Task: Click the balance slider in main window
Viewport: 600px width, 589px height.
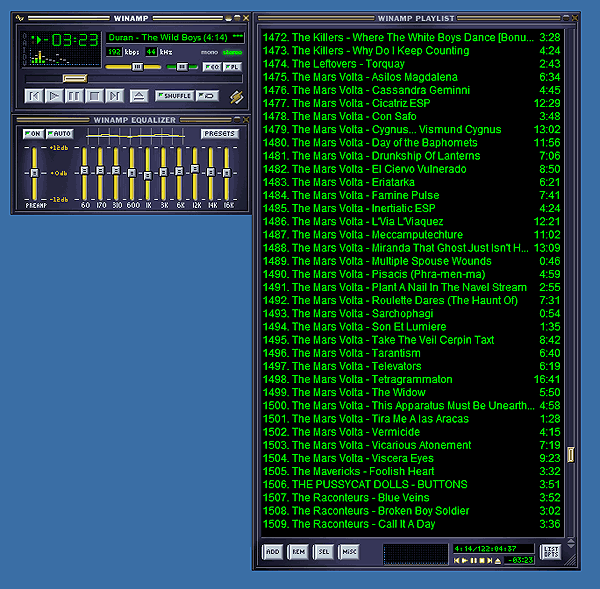Action: point(182,67)
